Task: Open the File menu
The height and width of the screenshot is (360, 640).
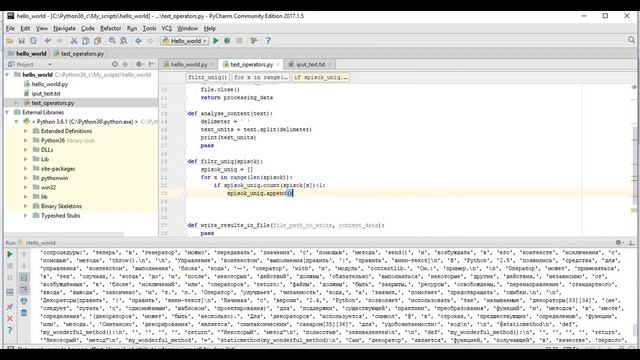Action: (x=10, y=29)
